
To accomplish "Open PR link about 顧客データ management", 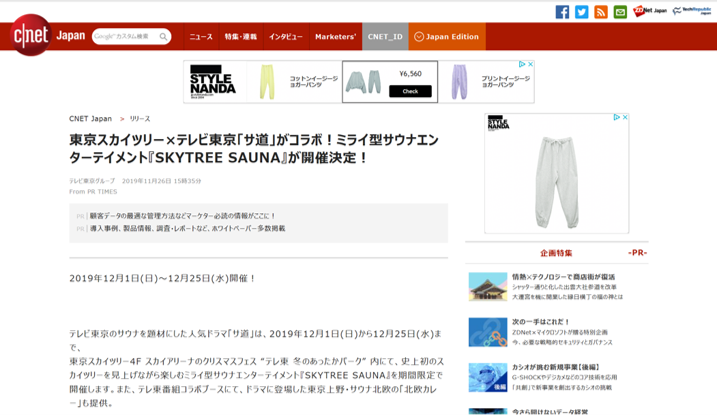I will 182,216.
